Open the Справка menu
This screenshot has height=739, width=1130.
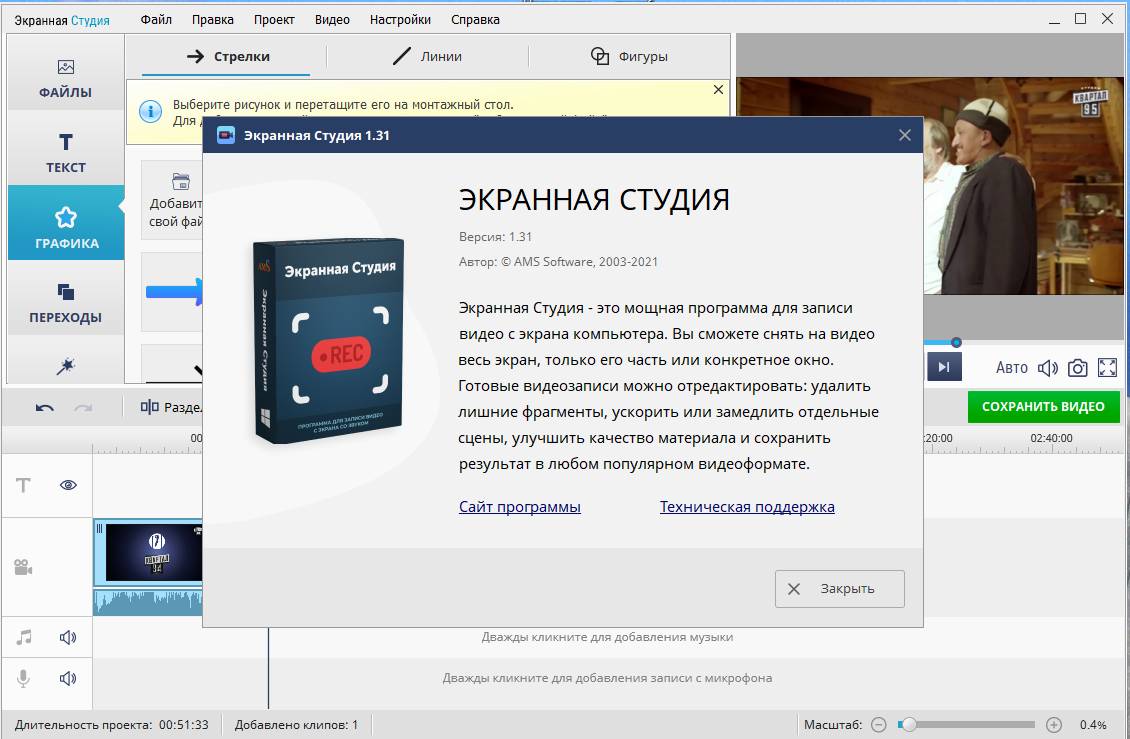[x=475, y=19]
